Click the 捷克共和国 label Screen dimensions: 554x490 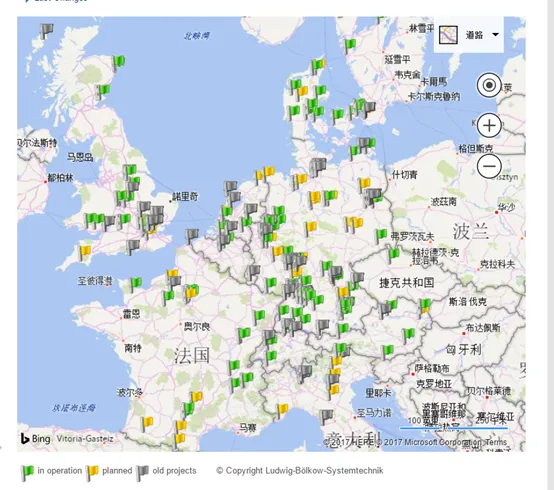407,283
